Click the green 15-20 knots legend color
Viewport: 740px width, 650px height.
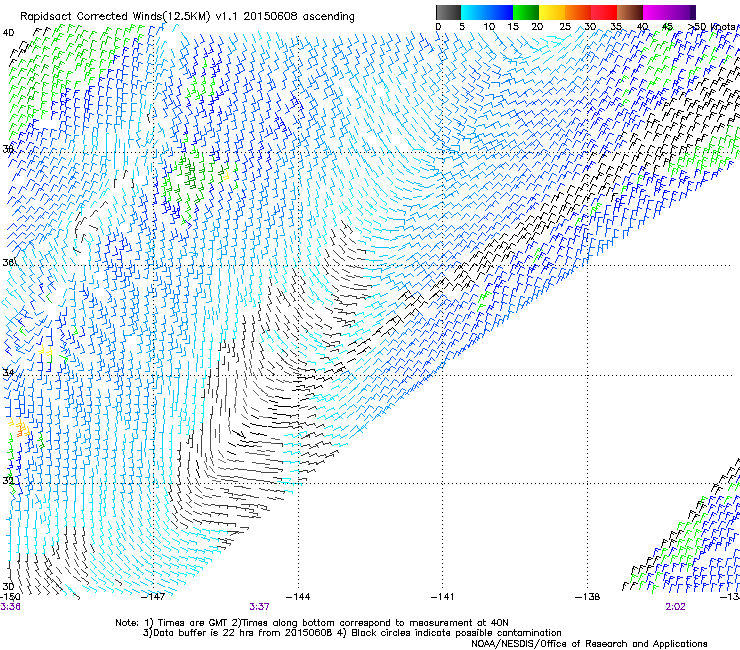(526, 12)
